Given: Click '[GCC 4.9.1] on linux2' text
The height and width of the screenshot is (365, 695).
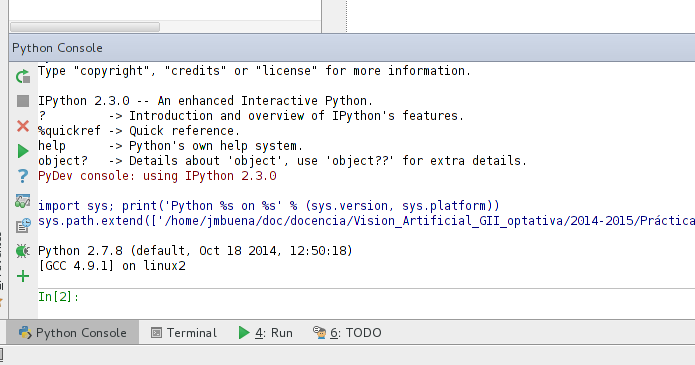Looking at the screenshot, I should click(112, 266).
